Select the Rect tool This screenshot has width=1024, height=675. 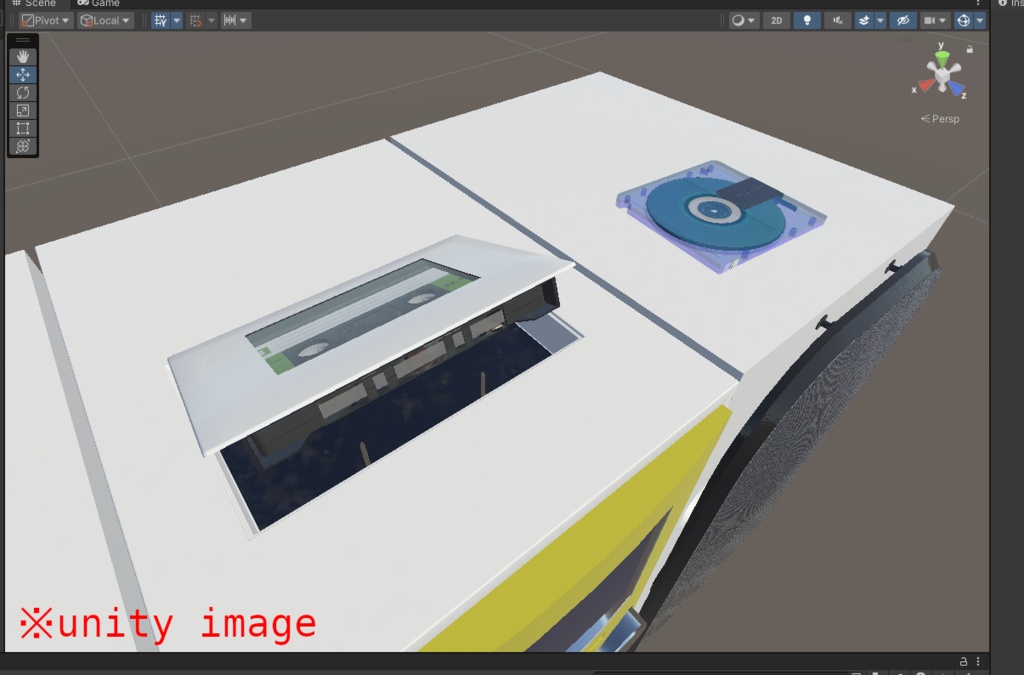[x=22, y=129]
